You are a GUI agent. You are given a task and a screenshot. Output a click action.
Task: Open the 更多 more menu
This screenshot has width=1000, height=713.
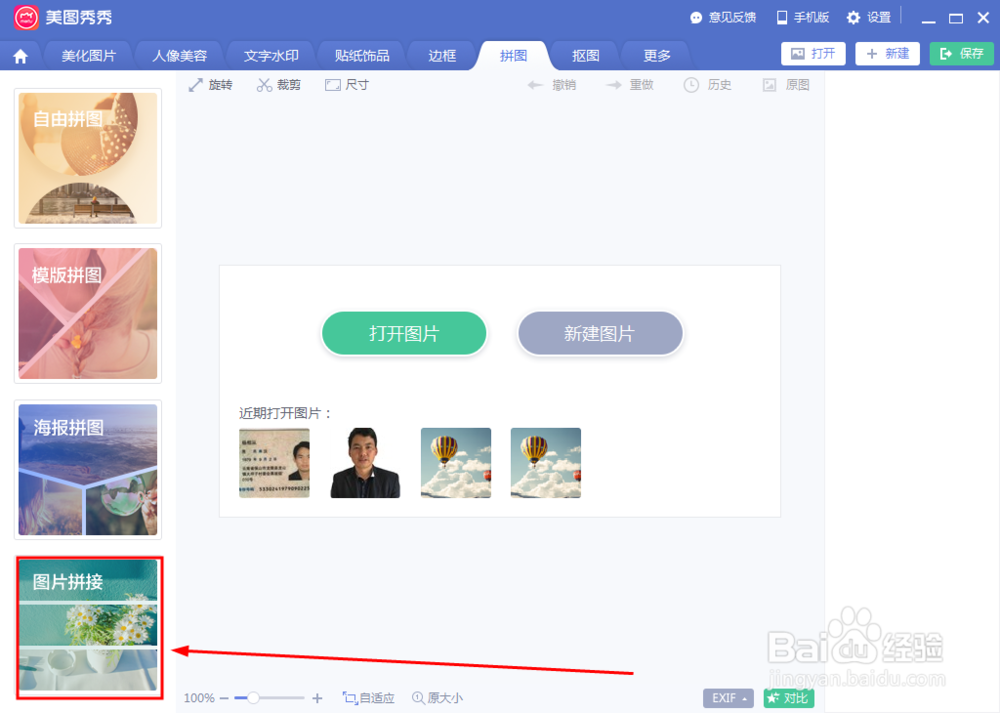click(655, 55)
